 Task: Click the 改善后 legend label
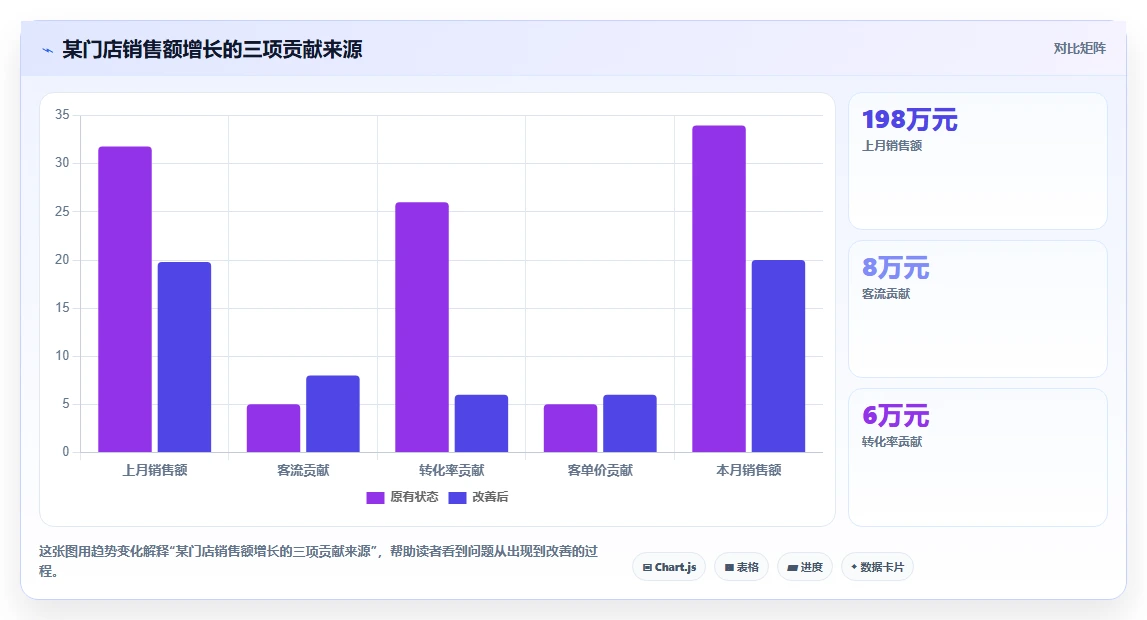(x=490, y=497)
